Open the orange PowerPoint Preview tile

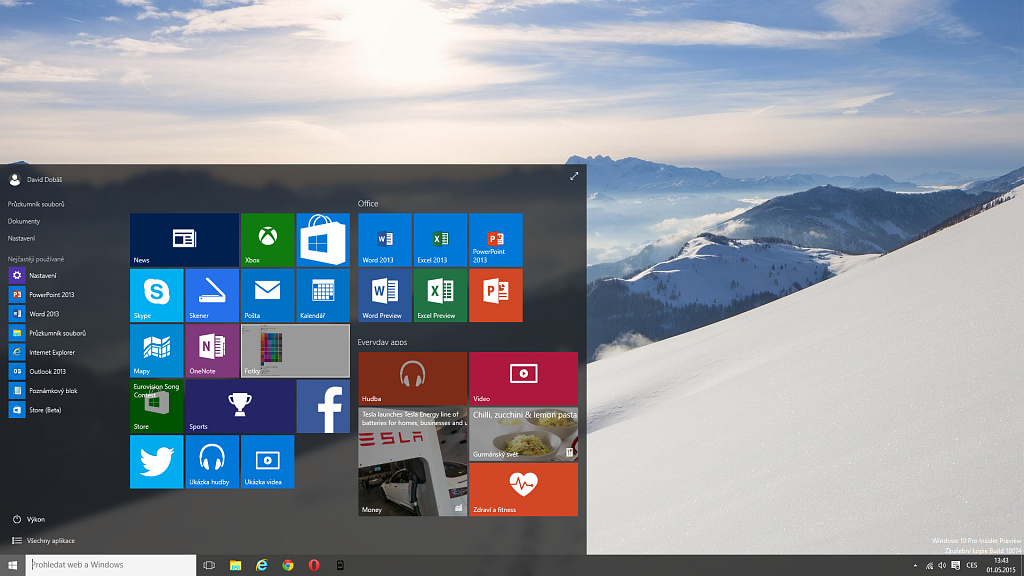click(496, 295)
